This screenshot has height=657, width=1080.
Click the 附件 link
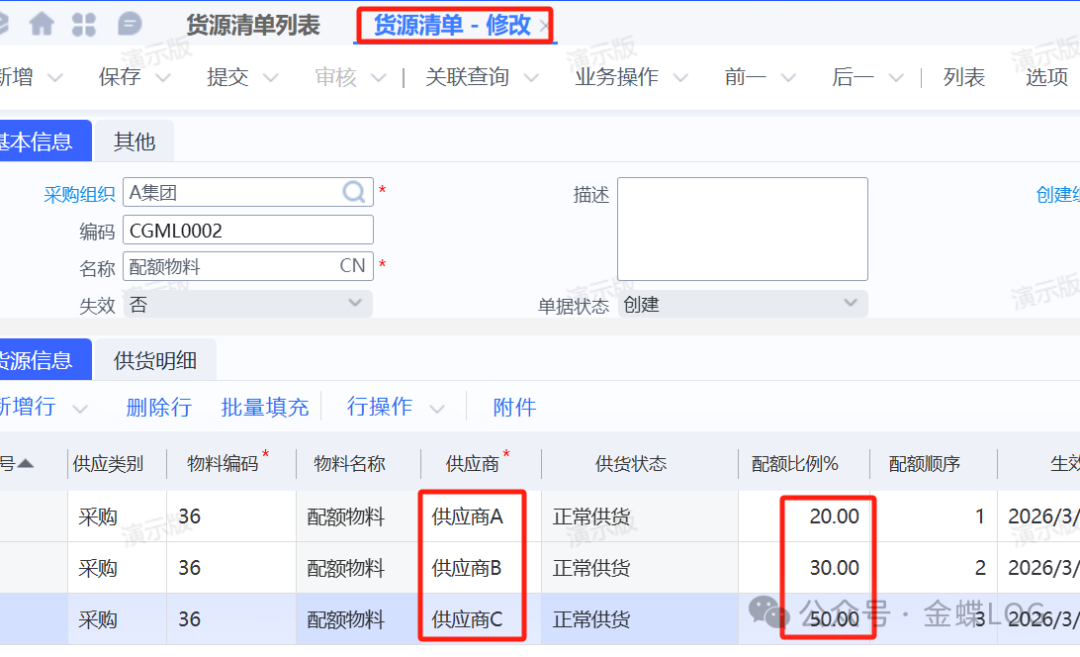pos(514,407)
